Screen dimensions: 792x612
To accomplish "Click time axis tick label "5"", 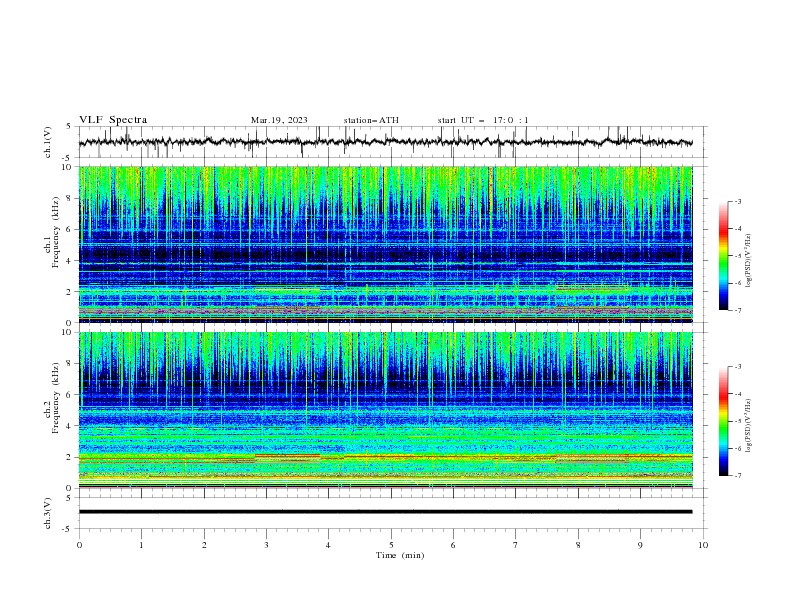I will click(391, 545).
